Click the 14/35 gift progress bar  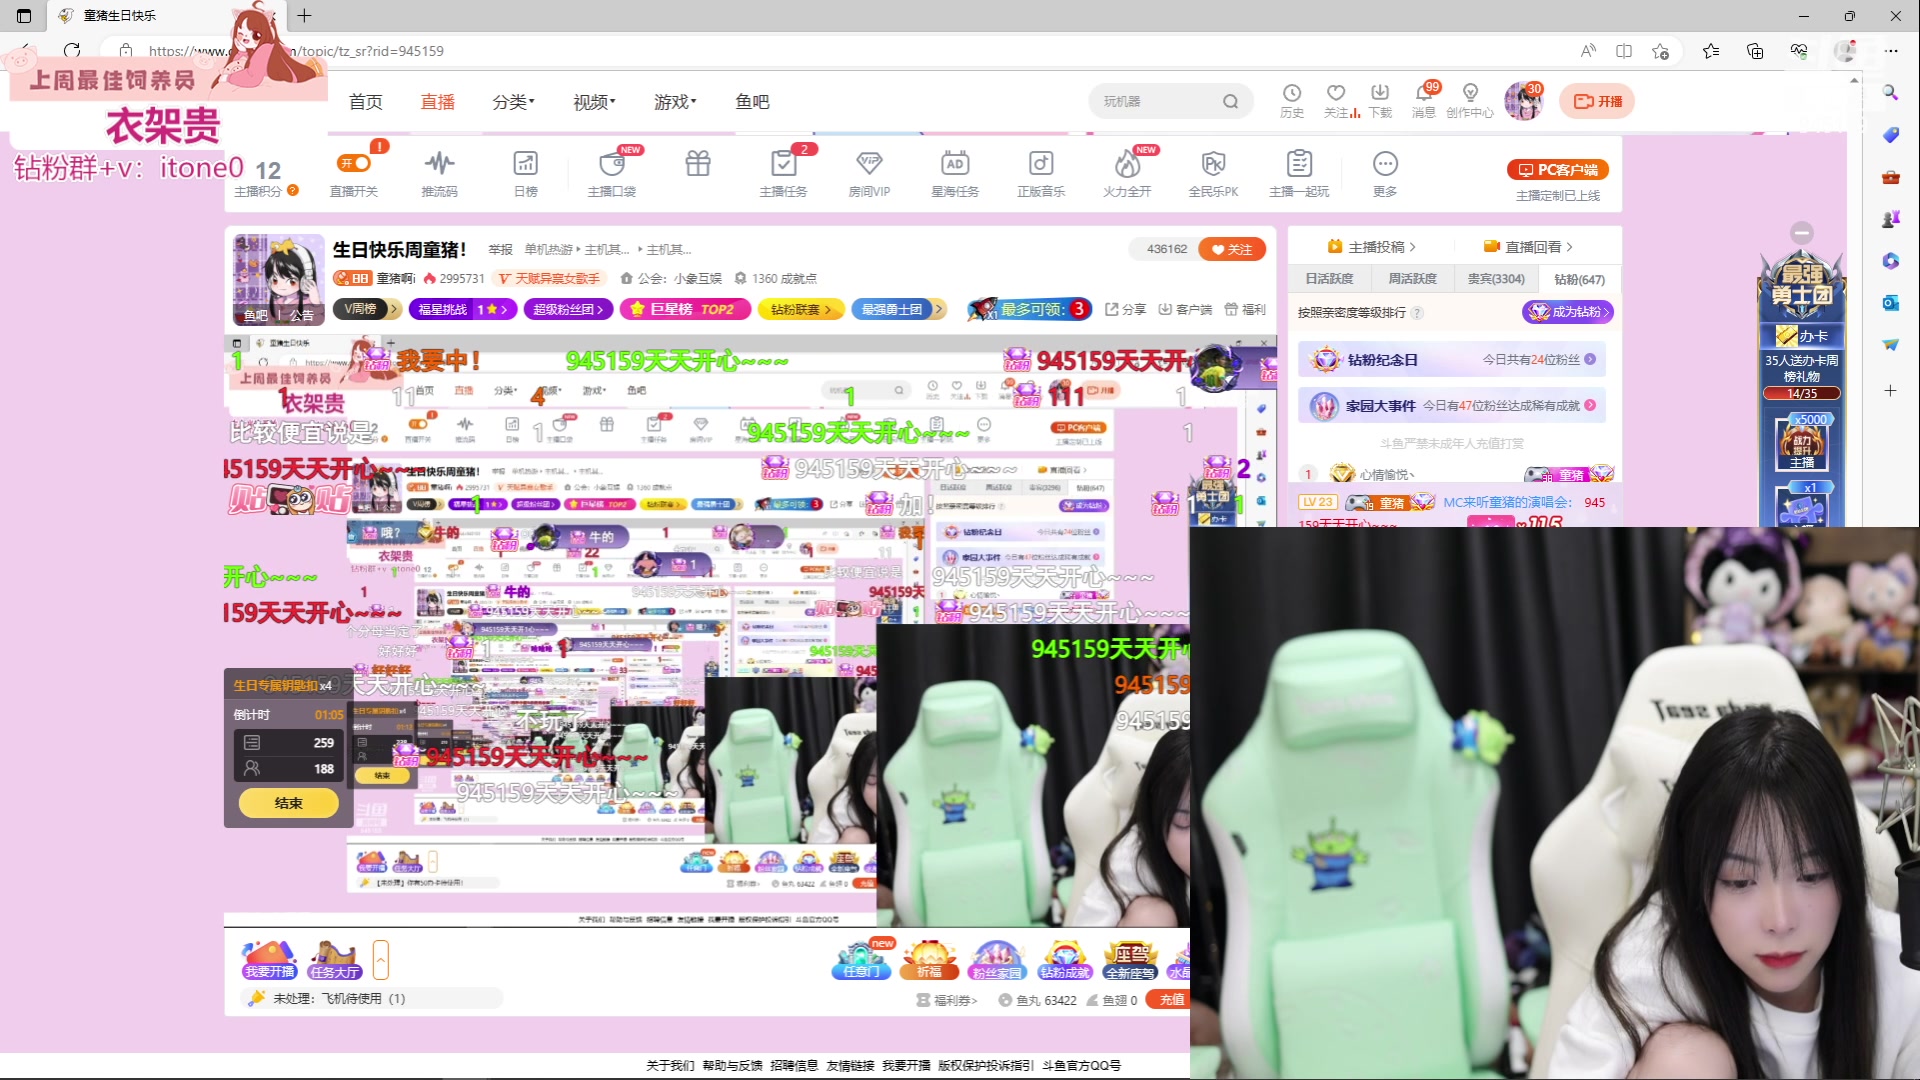[1801, 393]
